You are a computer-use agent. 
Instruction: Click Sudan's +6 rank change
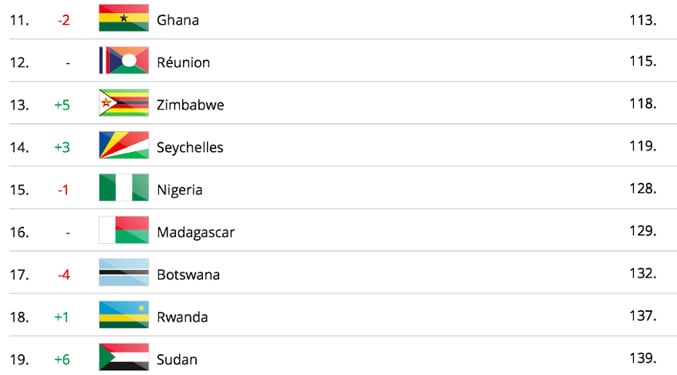pos(62,359)
